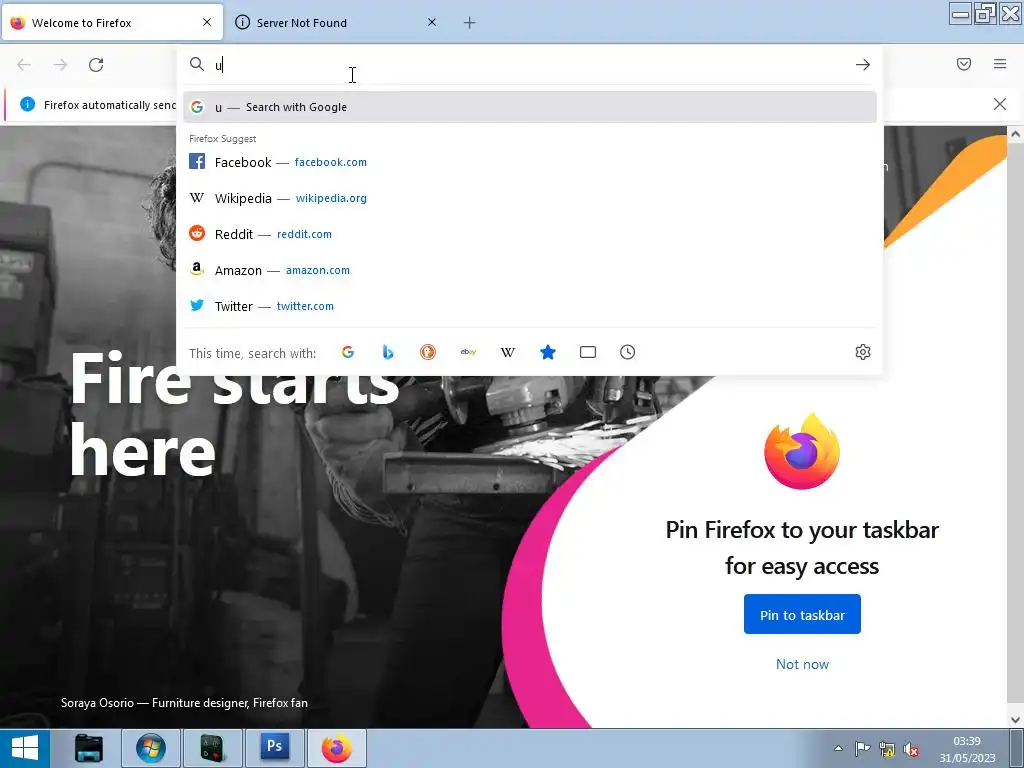Click the page scrollbar down arrow

point(1016,720)
